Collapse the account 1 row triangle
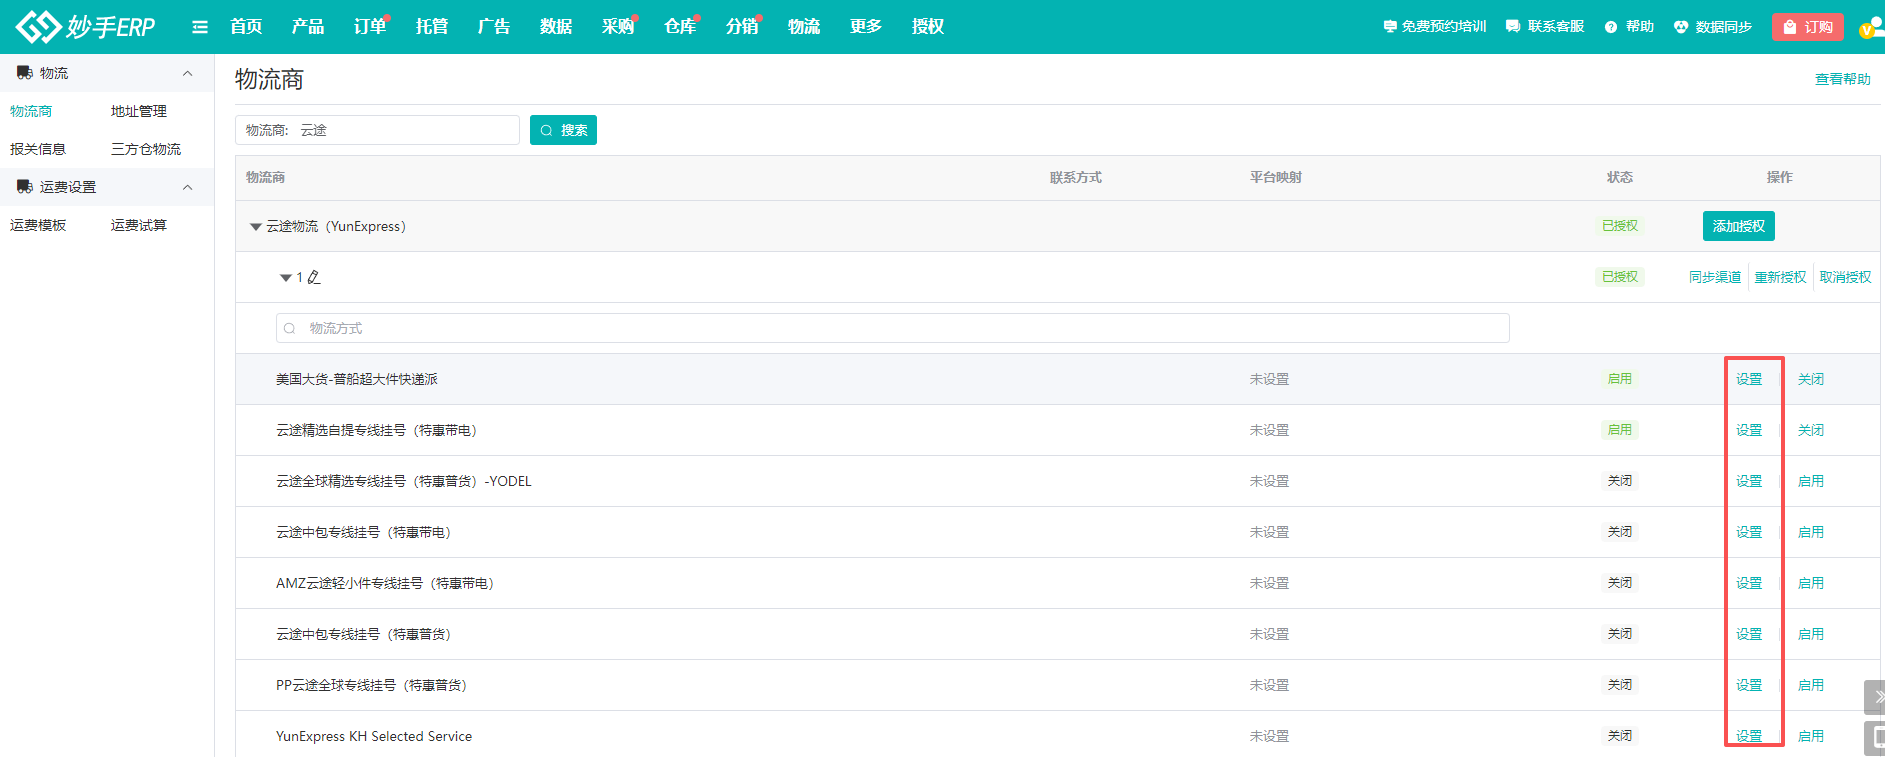Image resolution: width=1885 pixels, height=757 pixels. coord(286,278)
